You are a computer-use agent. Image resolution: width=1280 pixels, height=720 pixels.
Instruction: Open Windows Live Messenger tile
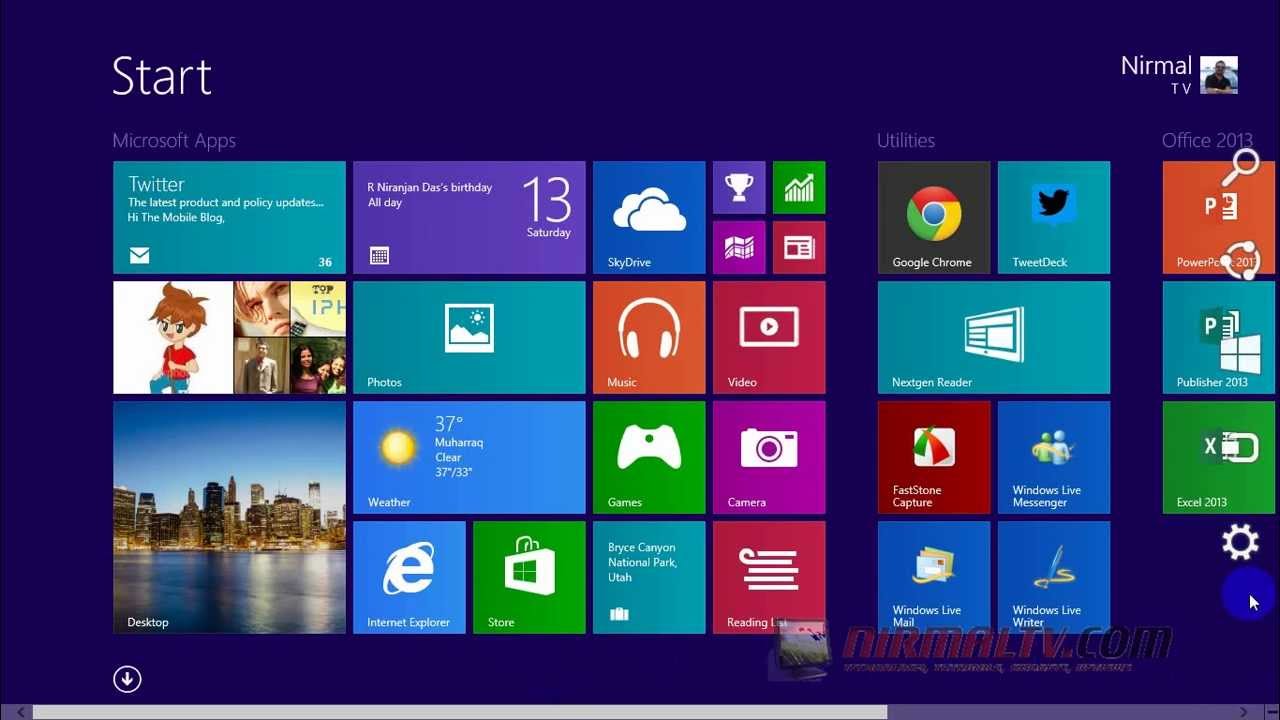[1054, 457]
